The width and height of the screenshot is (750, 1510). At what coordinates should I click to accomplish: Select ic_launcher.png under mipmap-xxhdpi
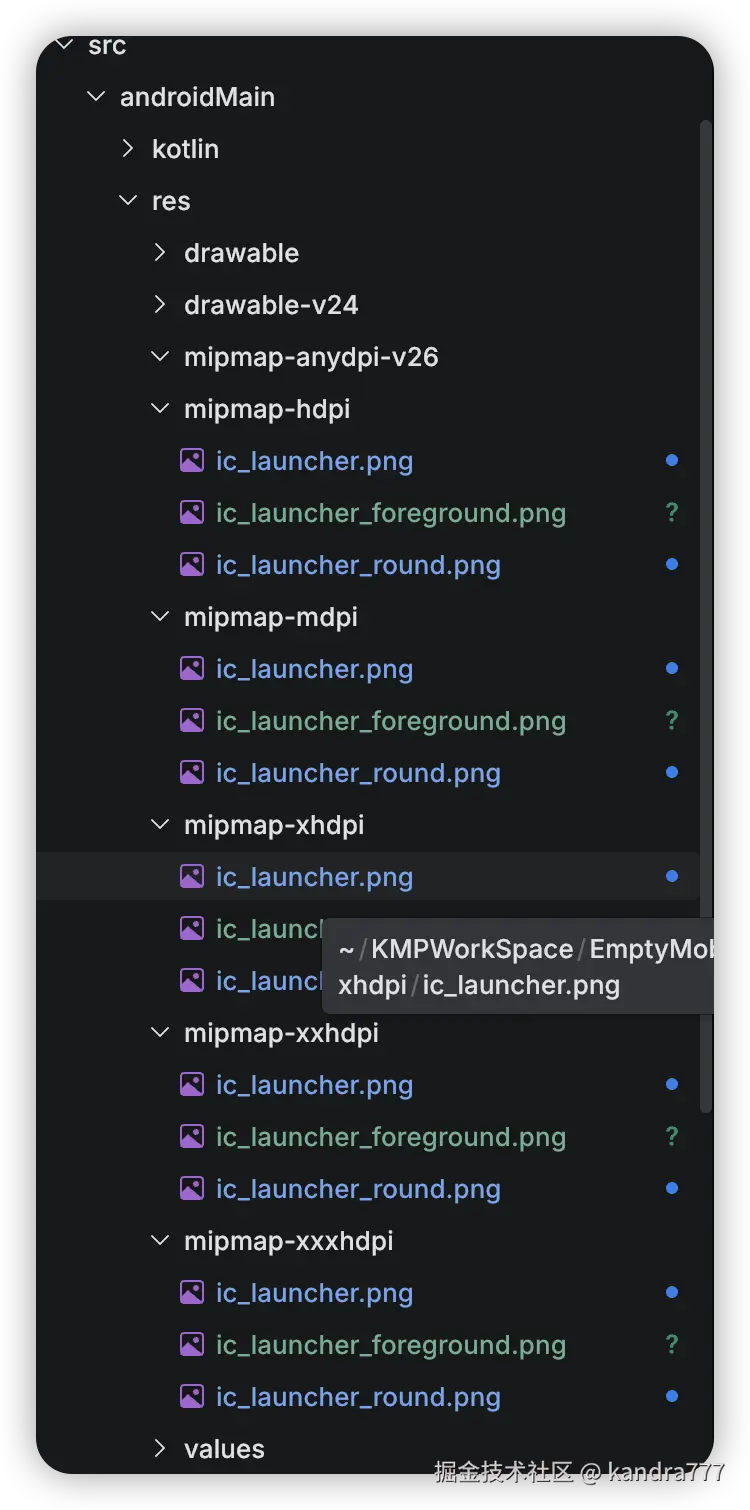pos(314,1086)
